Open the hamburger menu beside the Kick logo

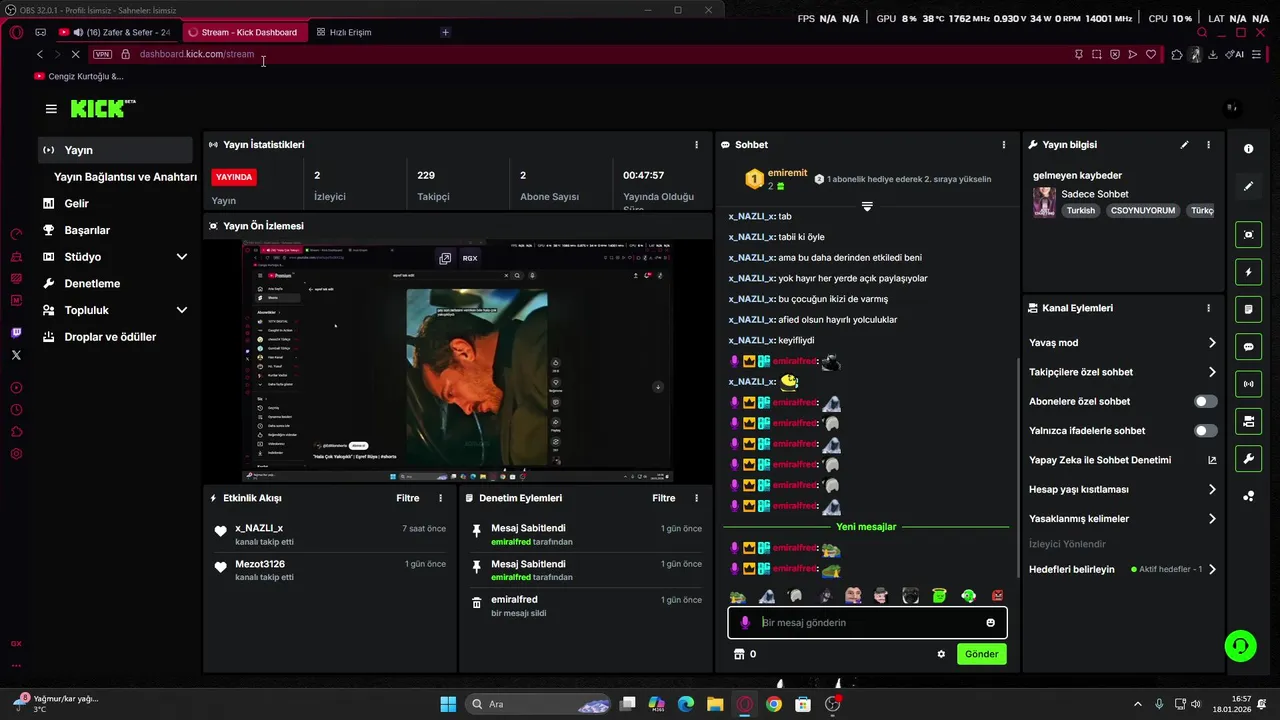pos(51,109)
